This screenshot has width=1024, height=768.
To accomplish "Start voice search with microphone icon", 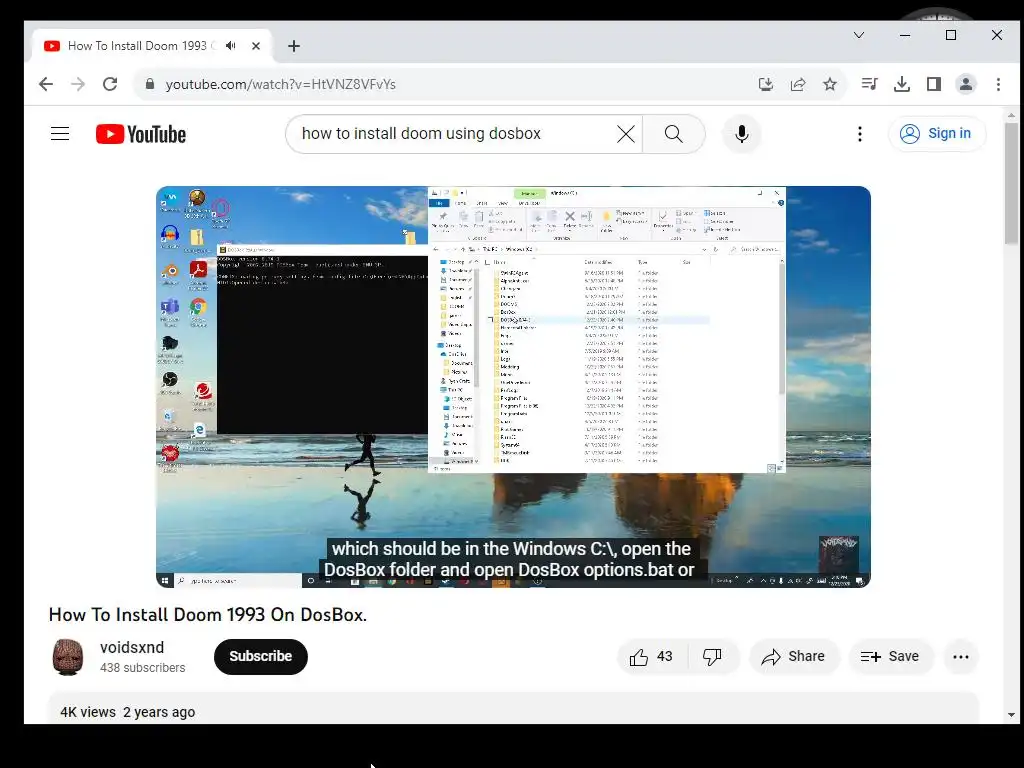I will 741,134.
